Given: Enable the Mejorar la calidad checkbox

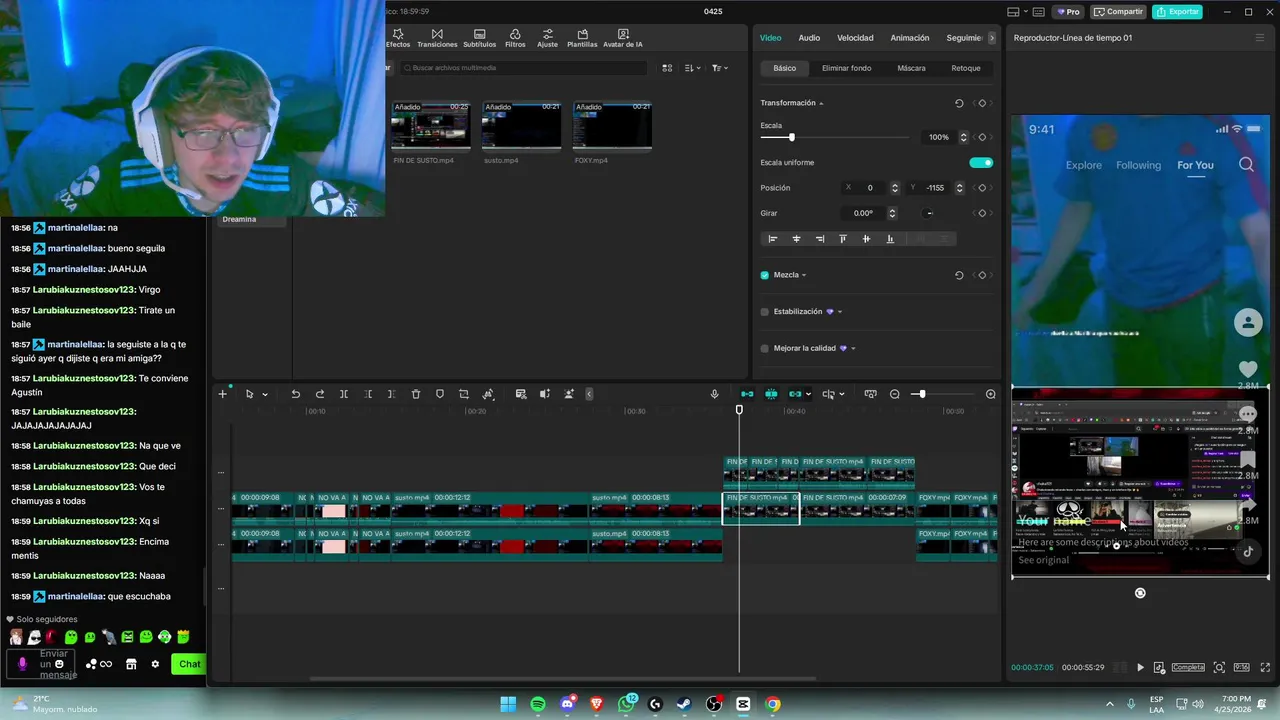Looking at the screenshot, I should click(765, 348).
